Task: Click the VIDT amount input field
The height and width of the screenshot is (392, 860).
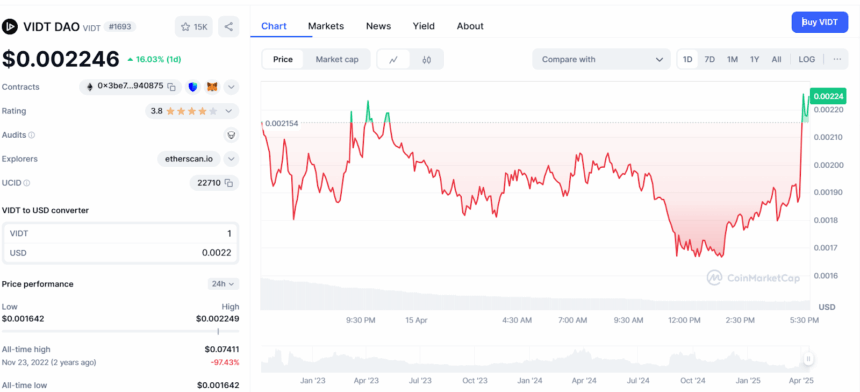Action: coord(121,234)
